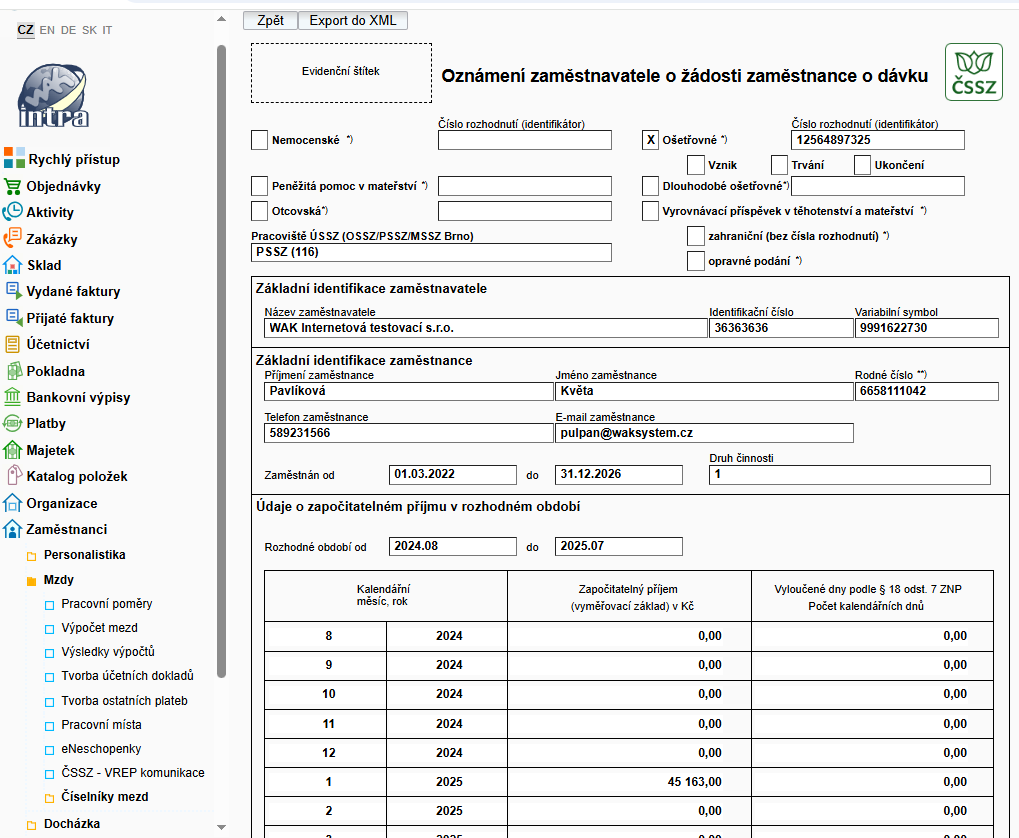The width and height of the screenshot is (1019, 838).
Task: Click the Katalog položek tag icon
Action: click(x=13, y=476)
